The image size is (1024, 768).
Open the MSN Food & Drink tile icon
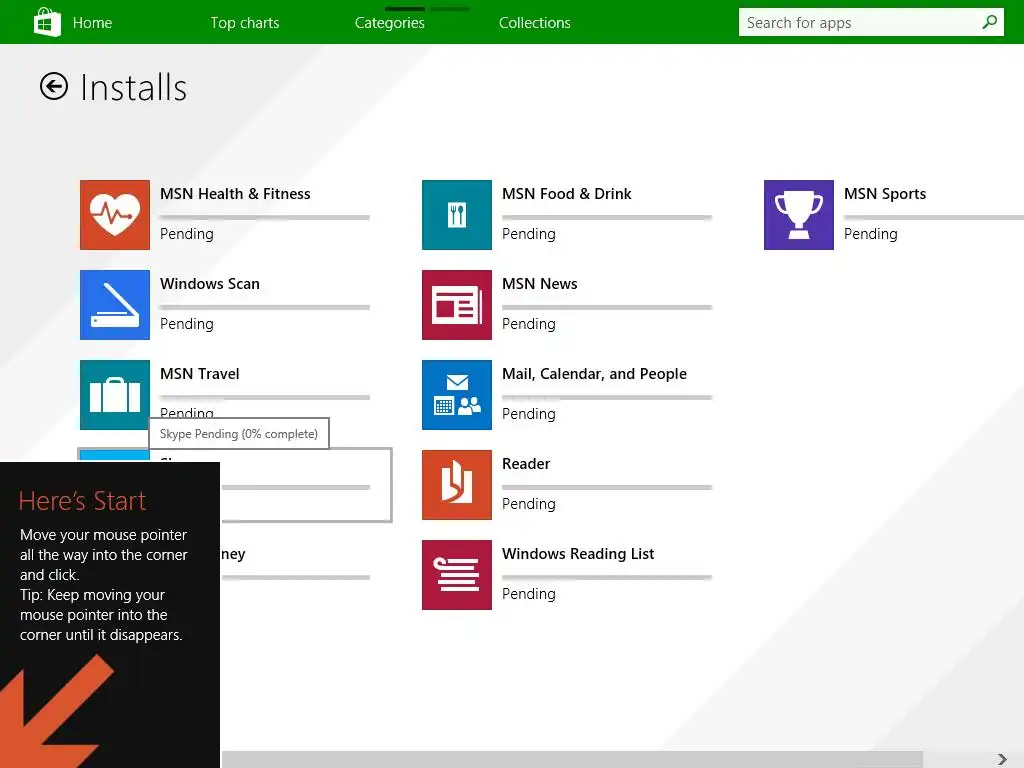pos(456,215)
